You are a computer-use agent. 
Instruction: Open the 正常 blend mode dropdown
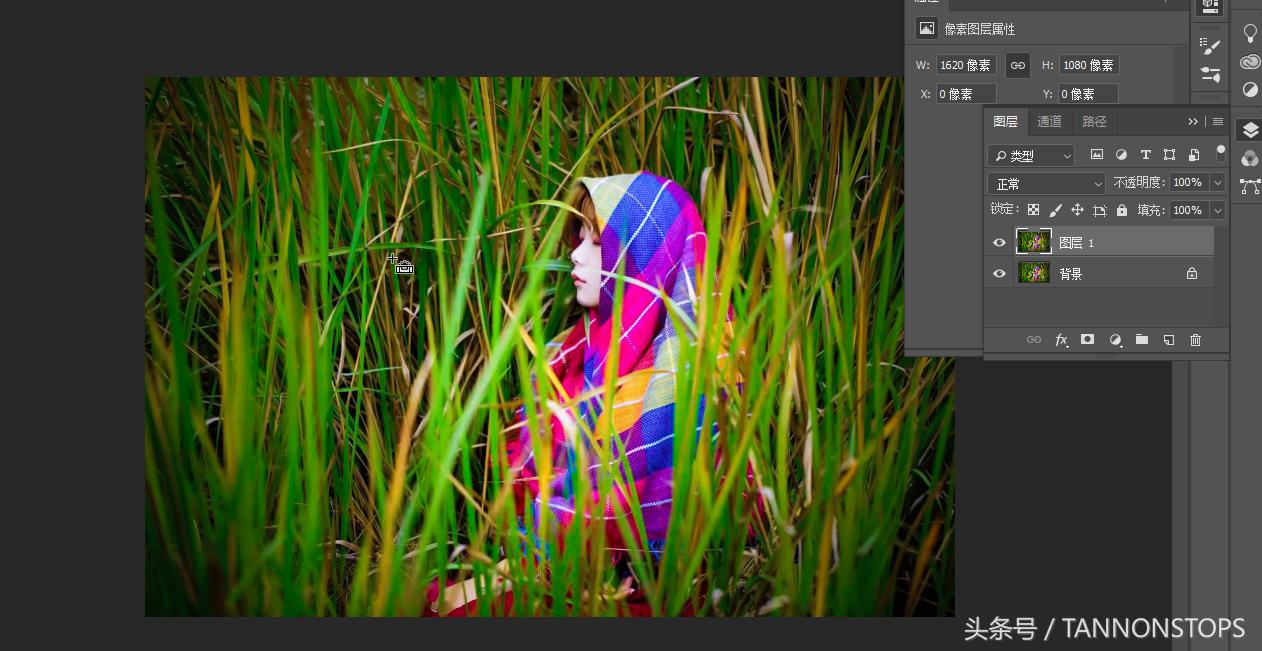coord(1046,183)
